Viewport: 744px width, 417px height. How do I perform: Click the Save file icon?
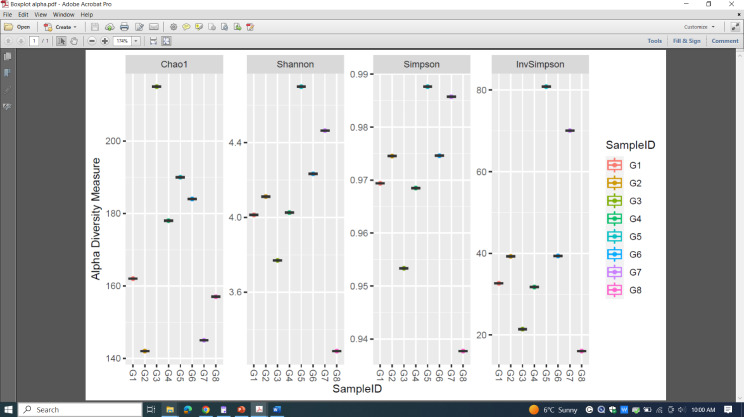click(95, 27)
